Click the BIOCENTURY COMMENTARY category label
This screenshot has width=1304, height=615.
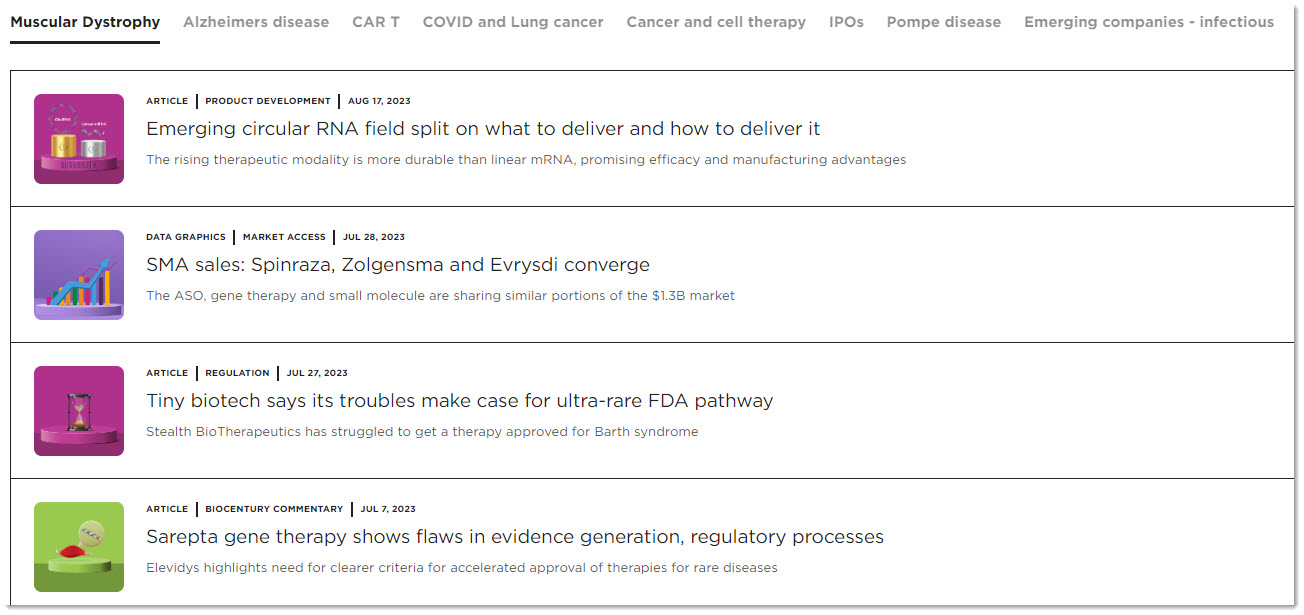click(x=274, y=509)
